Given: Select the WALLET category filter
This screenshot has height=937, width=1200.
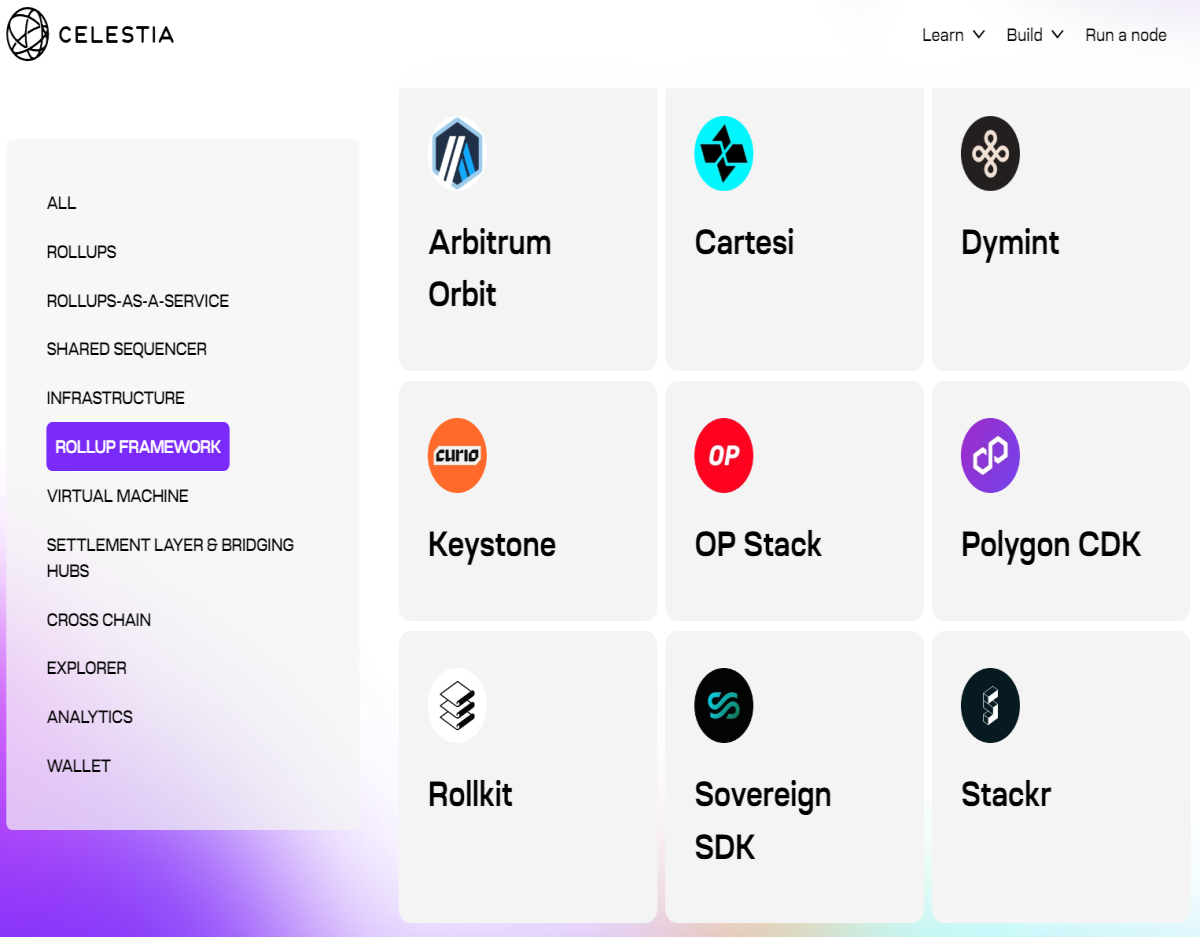Looking at the screenshot, I should (x=79, y=766).
